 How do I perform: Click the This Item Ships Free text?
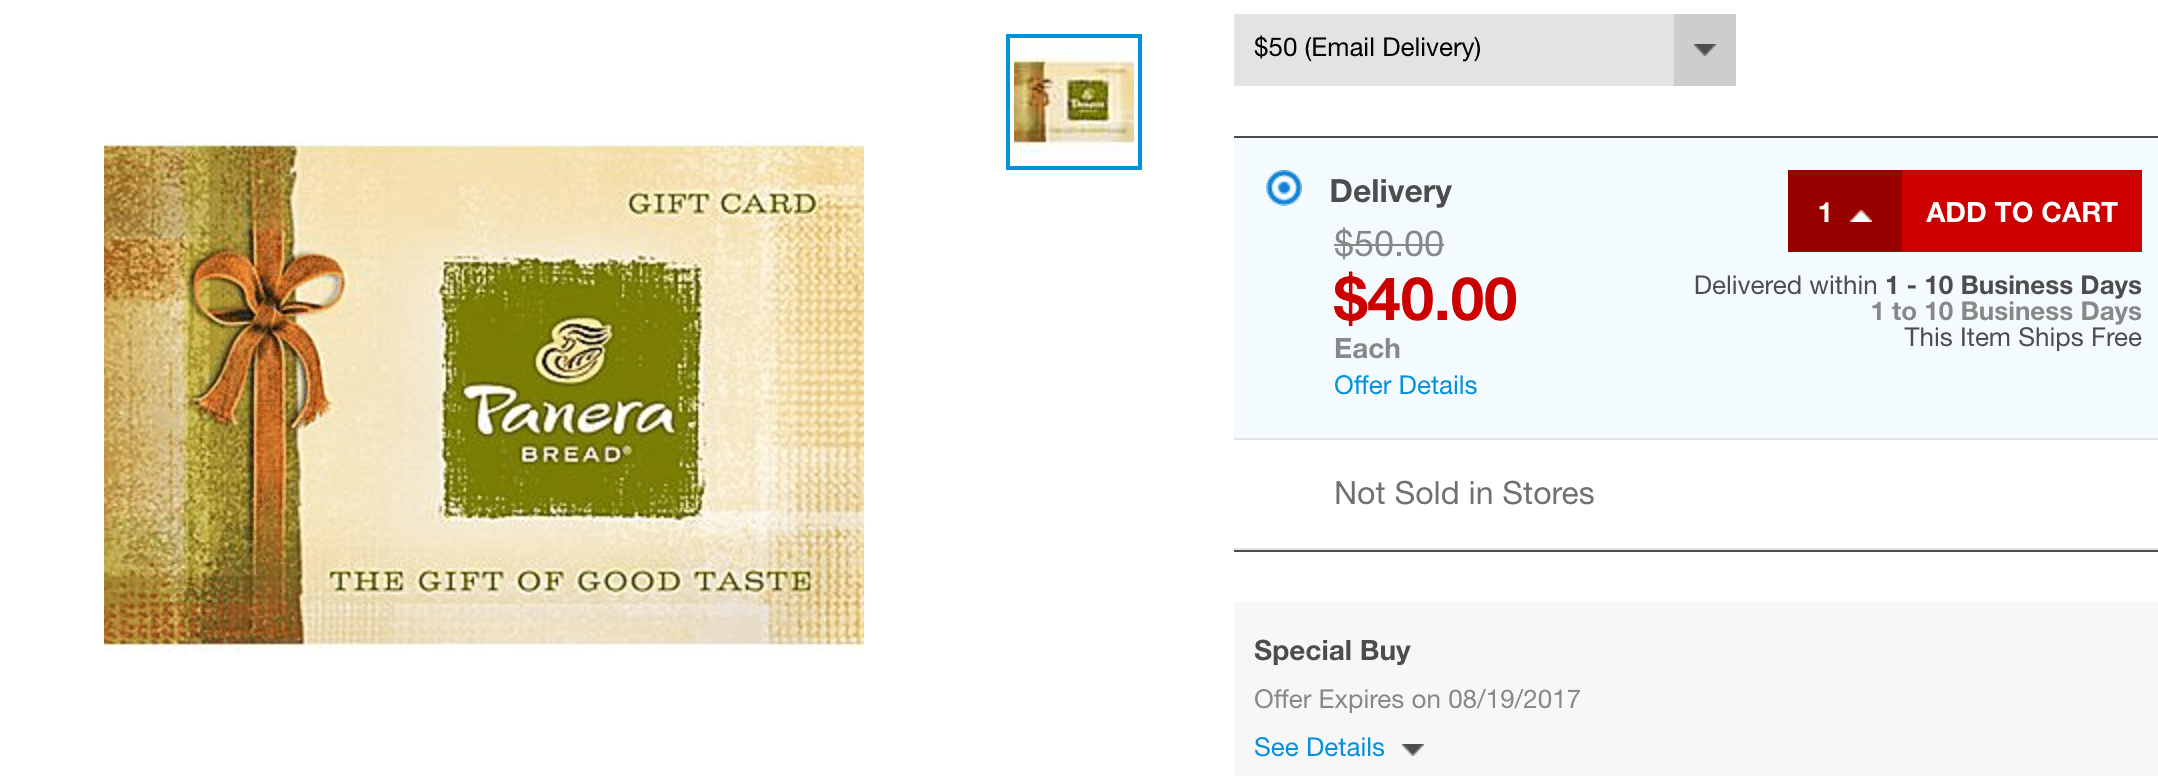(x=2022, y=338)
